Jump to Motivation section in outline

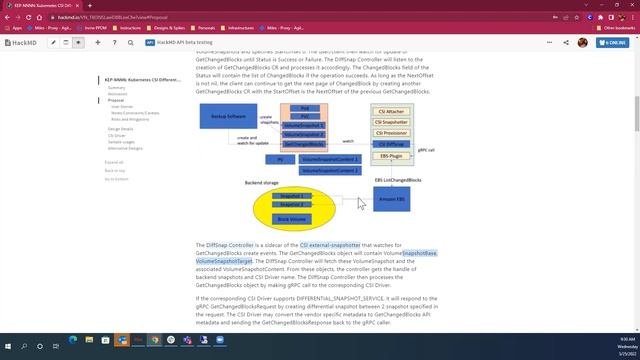click(x=117, y=94)
